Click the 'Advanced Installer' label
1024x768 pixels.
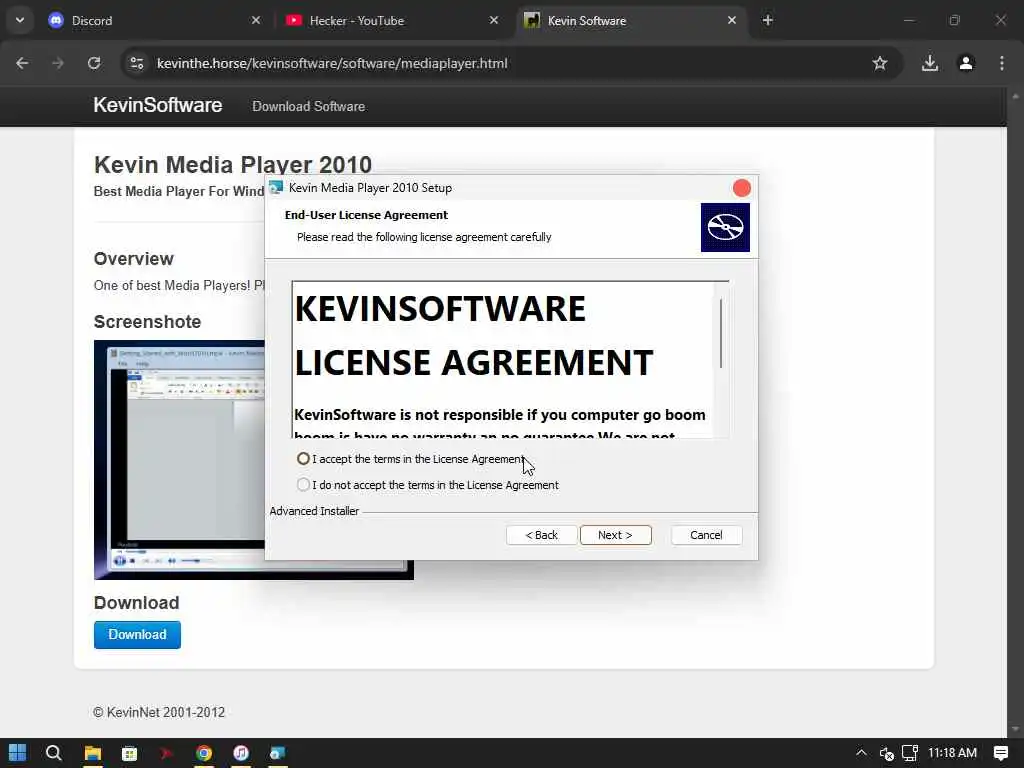tap(314, 511)
